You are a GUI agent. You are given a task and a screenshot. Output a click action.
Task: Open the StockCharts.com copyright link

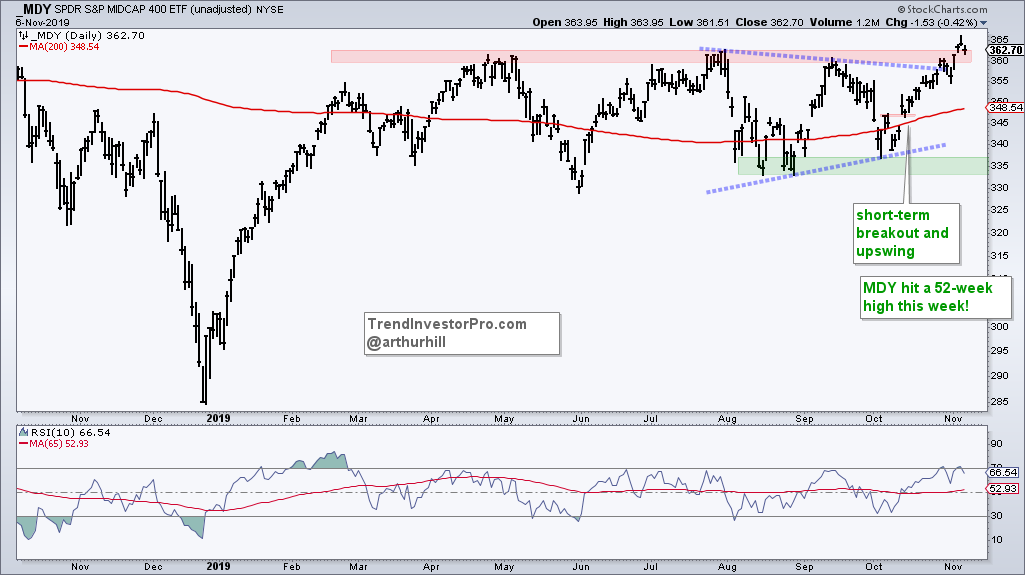[942, 9]
